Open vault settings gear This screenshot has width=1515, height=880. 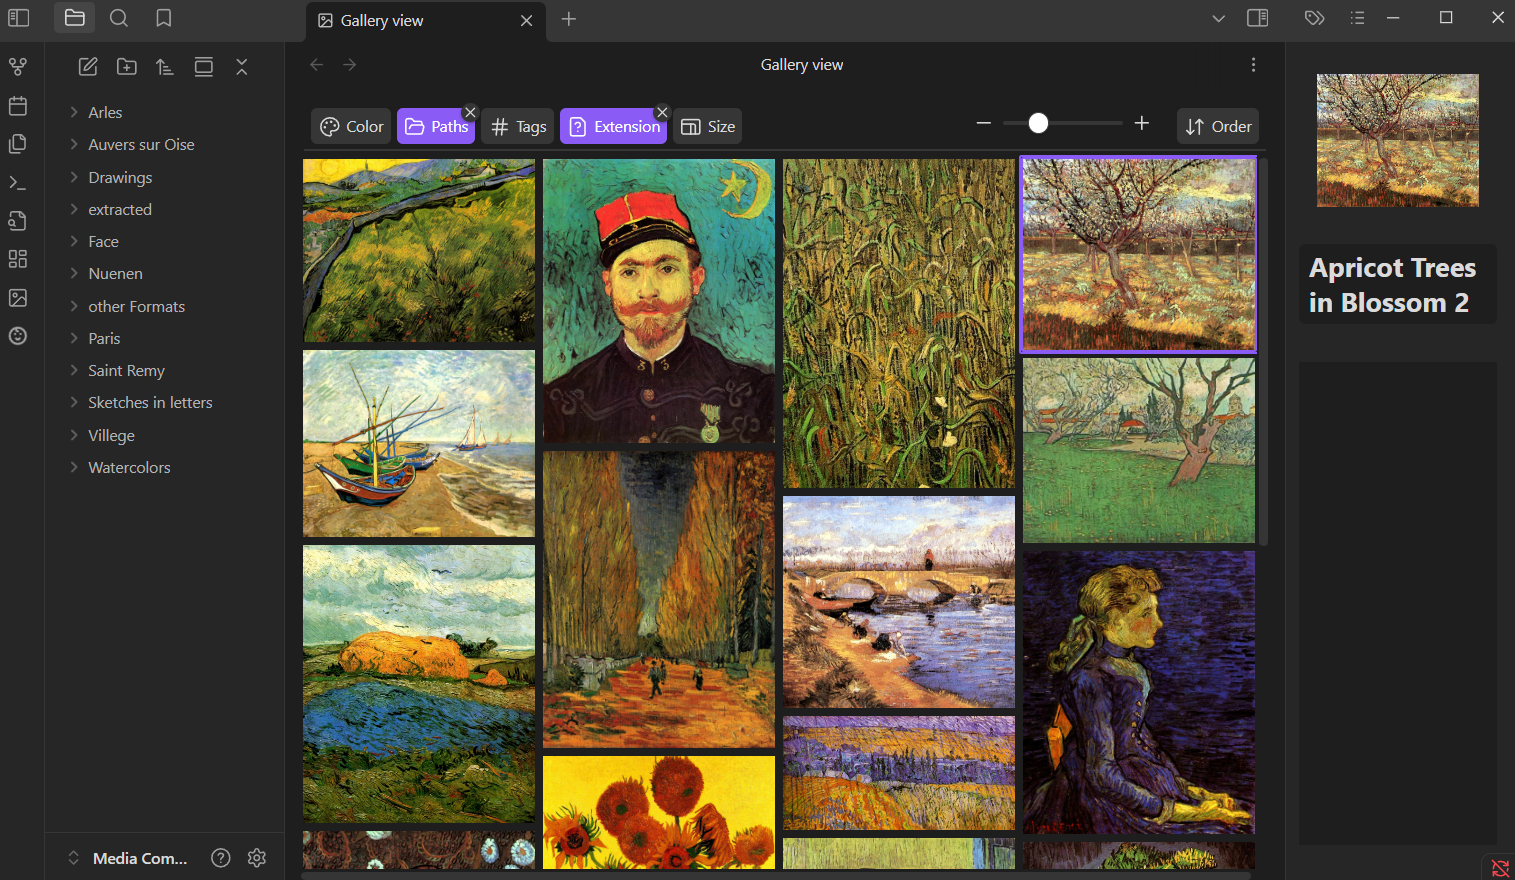(257, 858)
